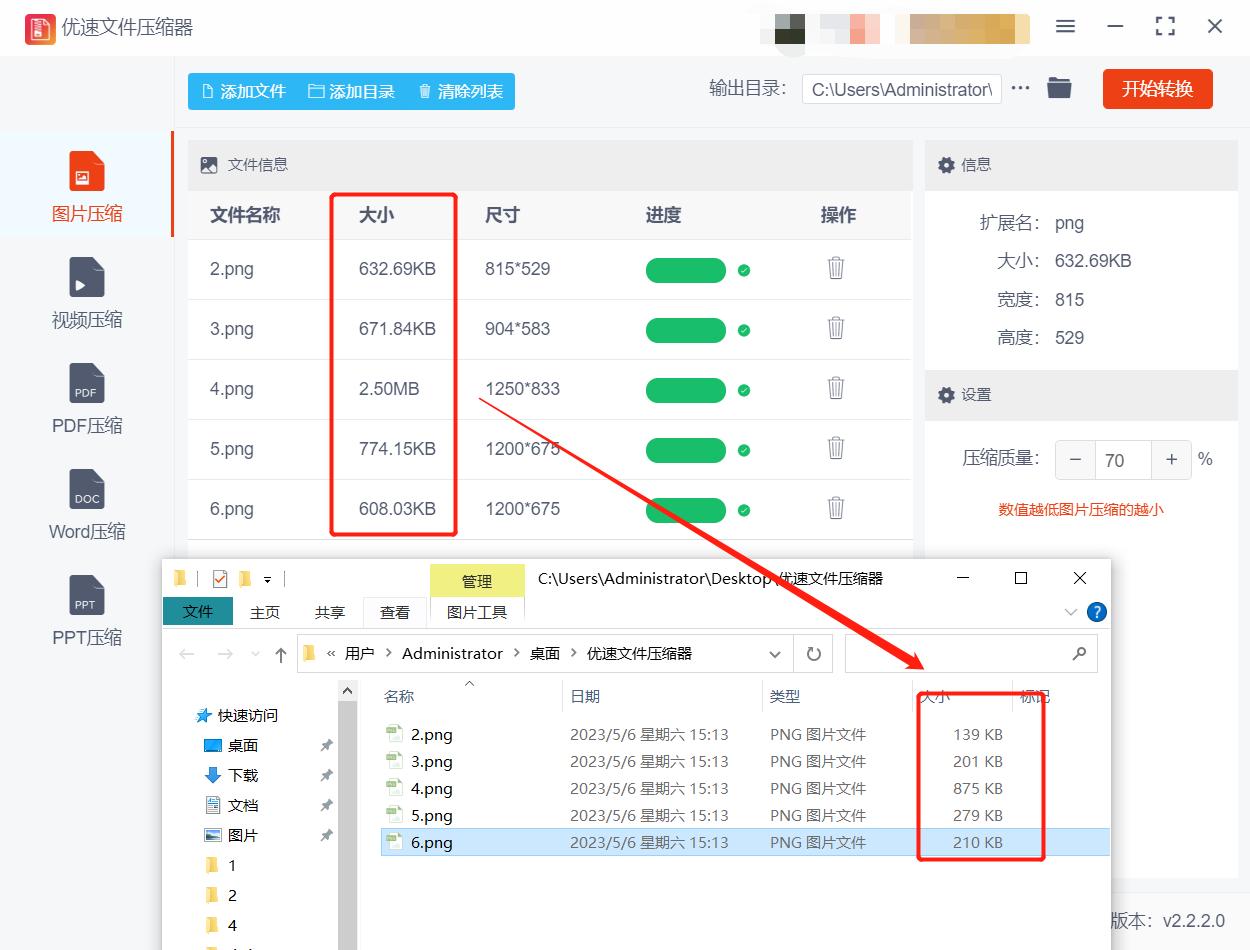Image resolution: width=1250 pixels, height=950 pixels.
Task: Click the 开始转换 button
Action: [1157, 88]
